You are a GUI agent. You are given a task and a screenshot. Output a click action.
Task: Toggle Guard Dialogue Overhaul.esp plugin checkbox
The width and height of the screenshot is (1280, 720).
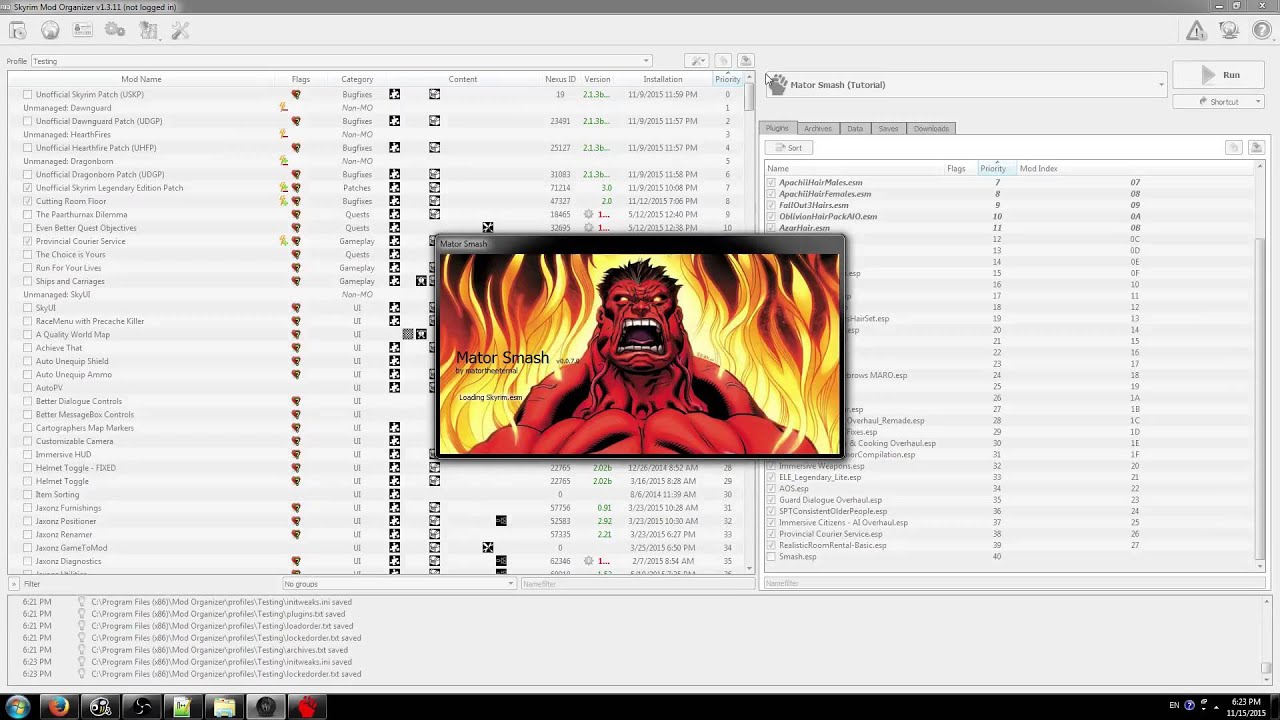[771, 500]
